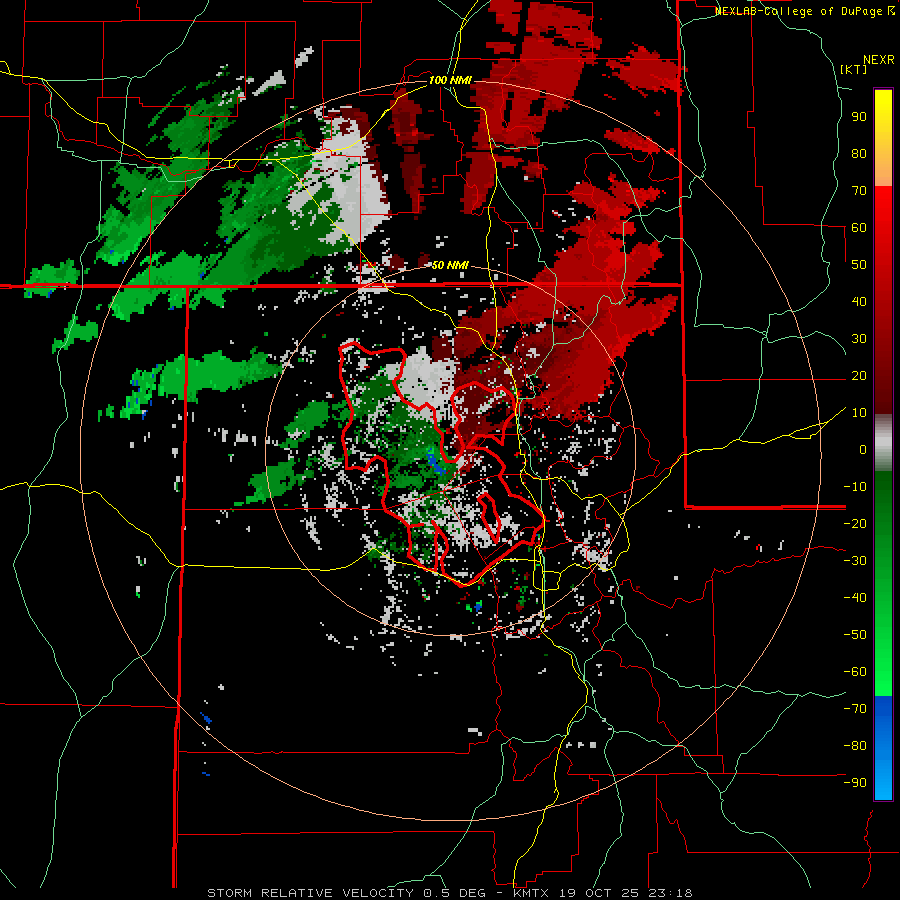Click the 80 value on the velocity scale
Screen dimensions: 900x900
859,154
